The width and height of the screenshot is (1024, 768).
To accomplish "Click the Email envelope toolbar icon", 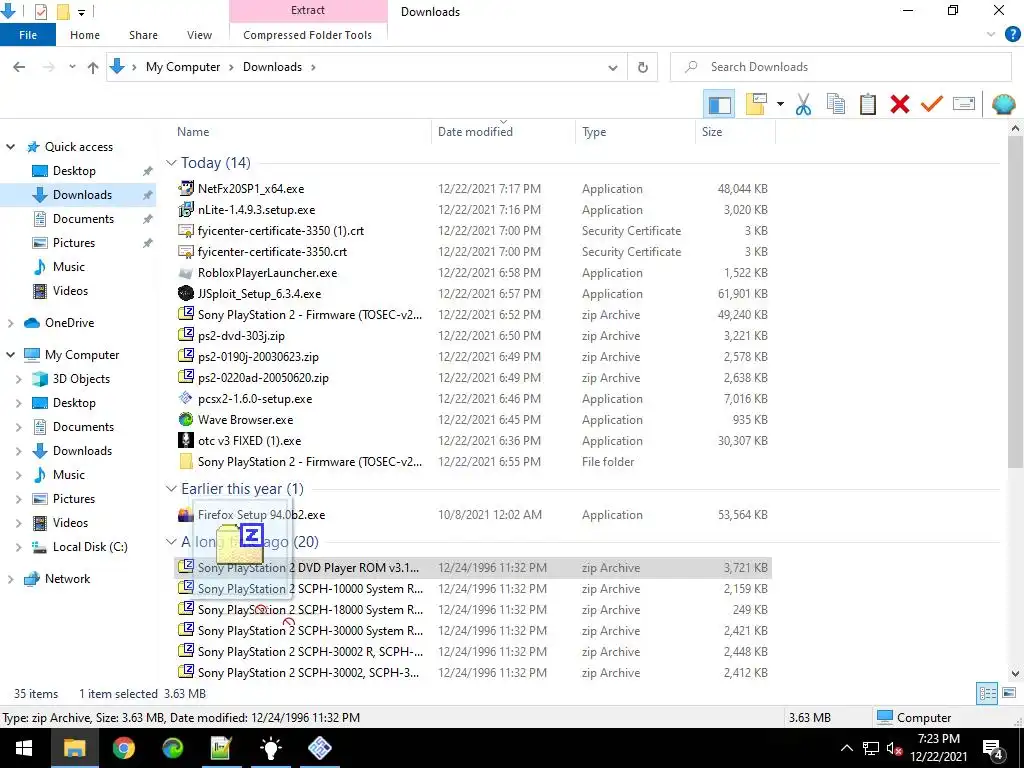I will click(964, 104).
